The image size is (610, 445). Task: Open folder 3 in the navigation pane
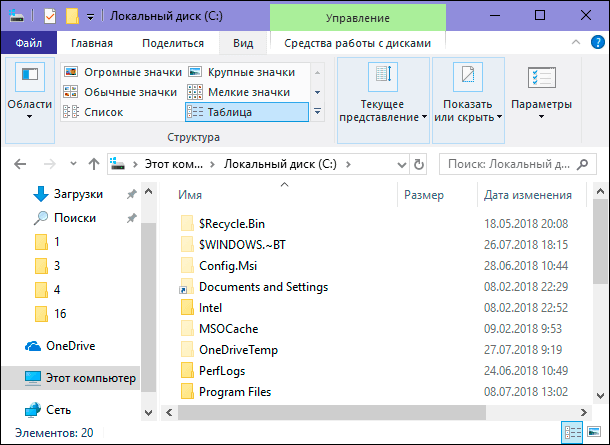tap(47, 266)
